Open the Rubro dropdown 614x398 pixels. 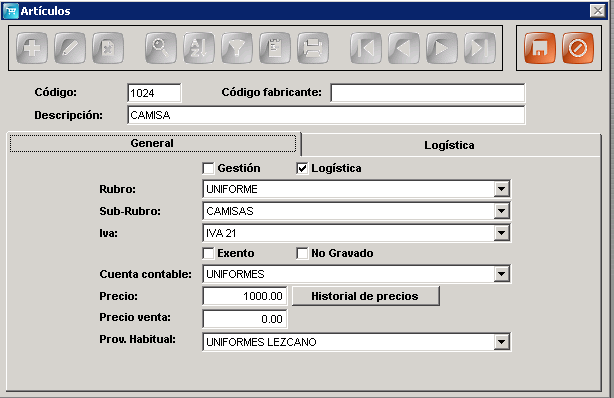501,189
